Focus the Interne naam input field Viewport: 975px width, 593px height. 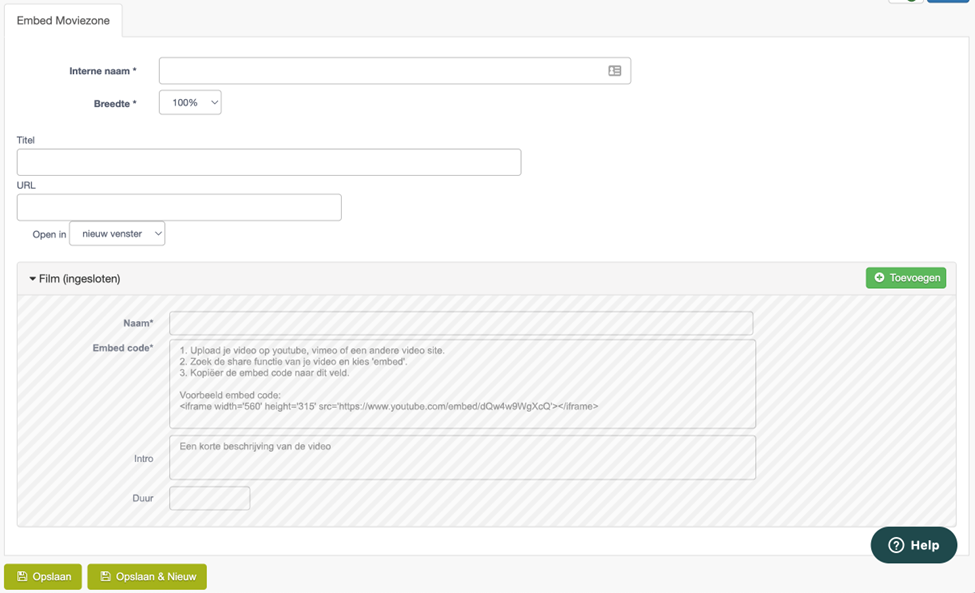coord(395,71)
